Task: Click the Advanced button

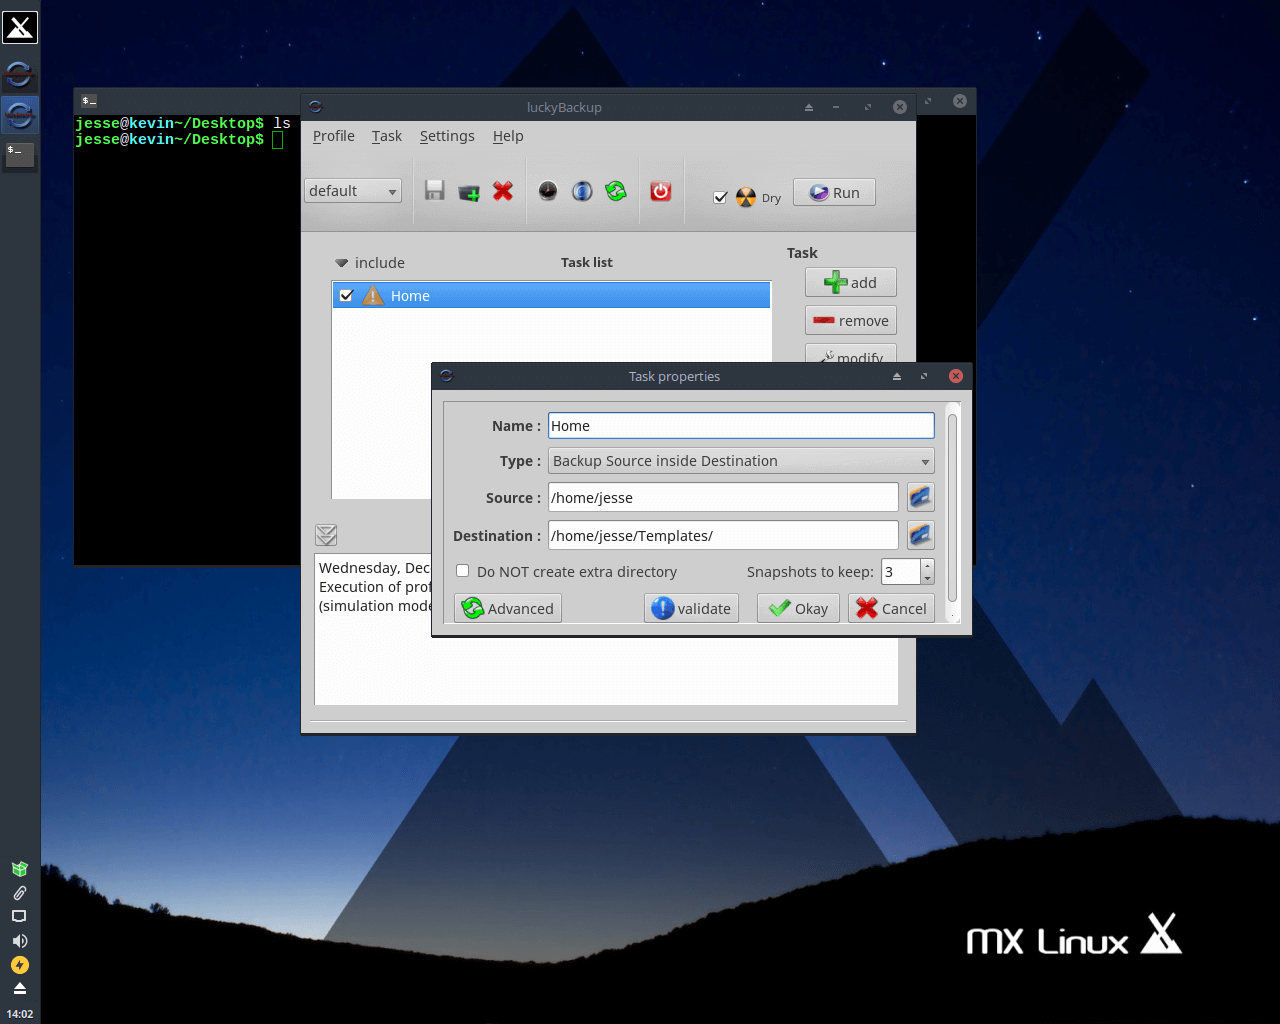Action: (508, 608)
